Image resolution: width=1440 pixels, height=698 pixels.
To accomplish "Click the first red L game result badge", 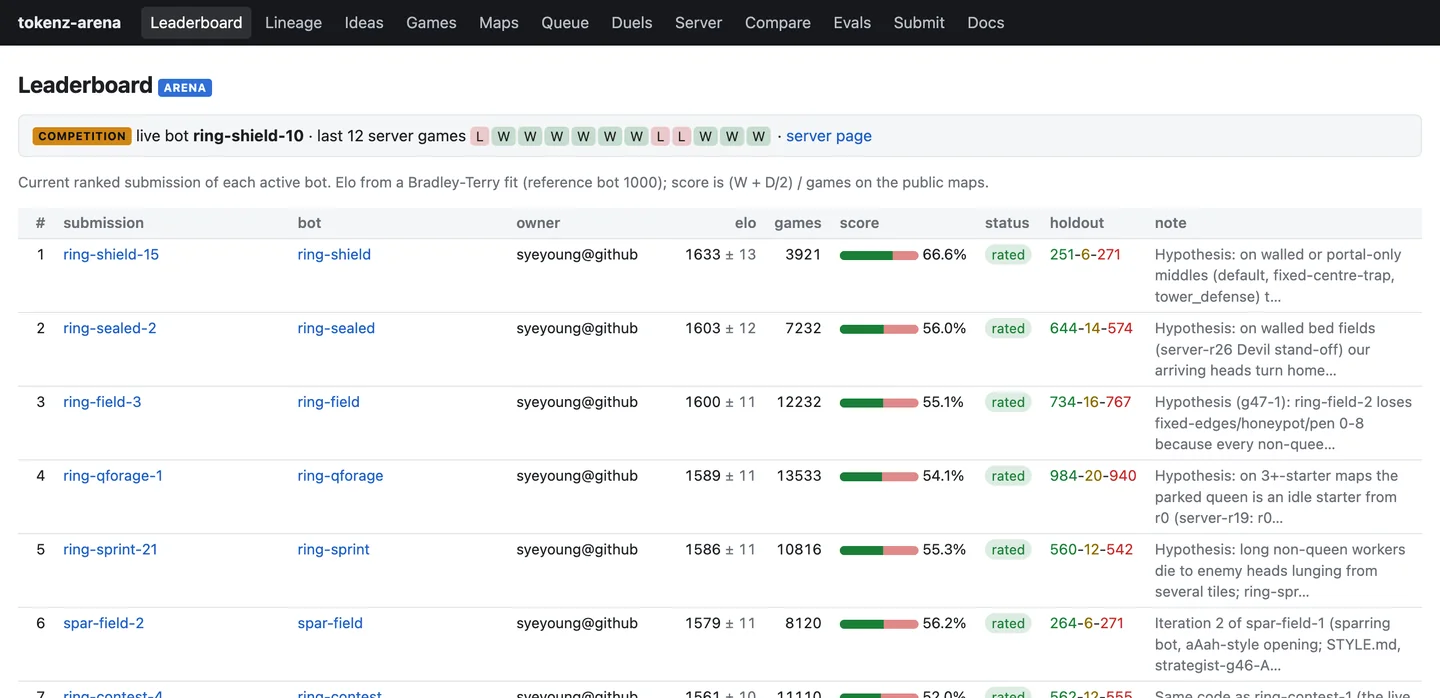I will pyautogui.click(x=480, y=136).
